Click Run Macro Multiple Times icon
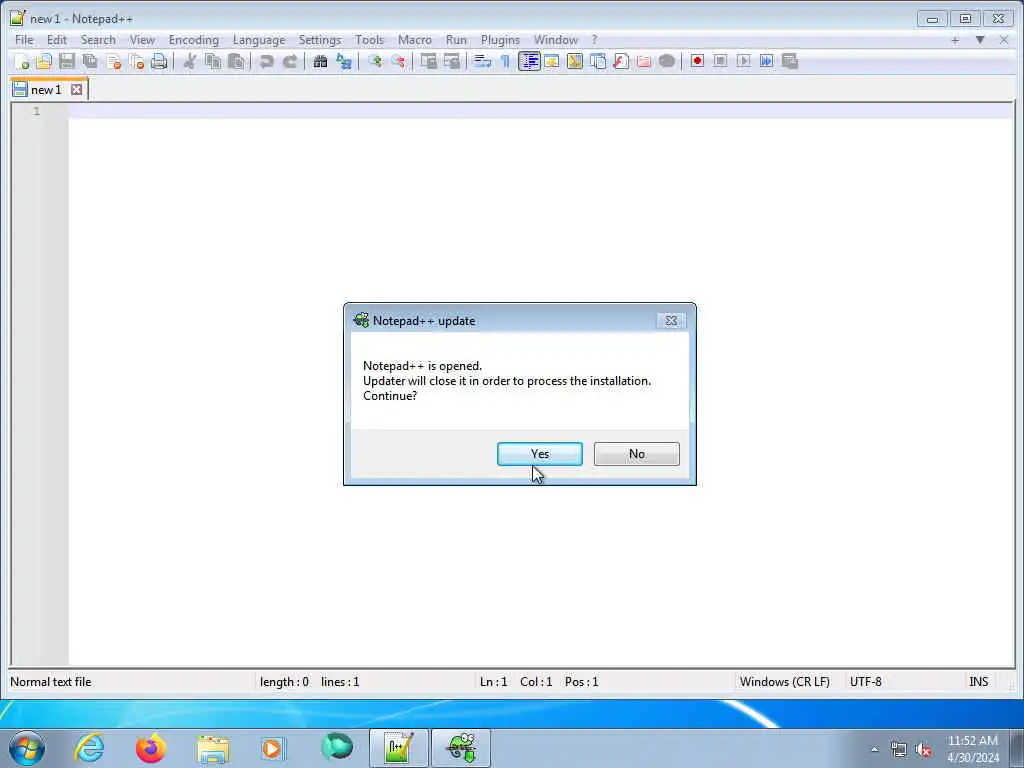 [x=767, y=61]
